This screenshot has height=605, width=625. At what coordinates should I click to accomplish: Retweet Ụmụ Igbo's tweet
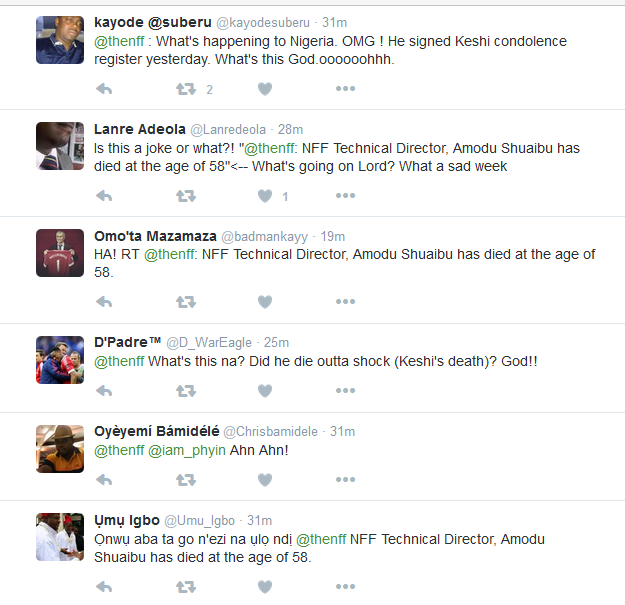186,586
